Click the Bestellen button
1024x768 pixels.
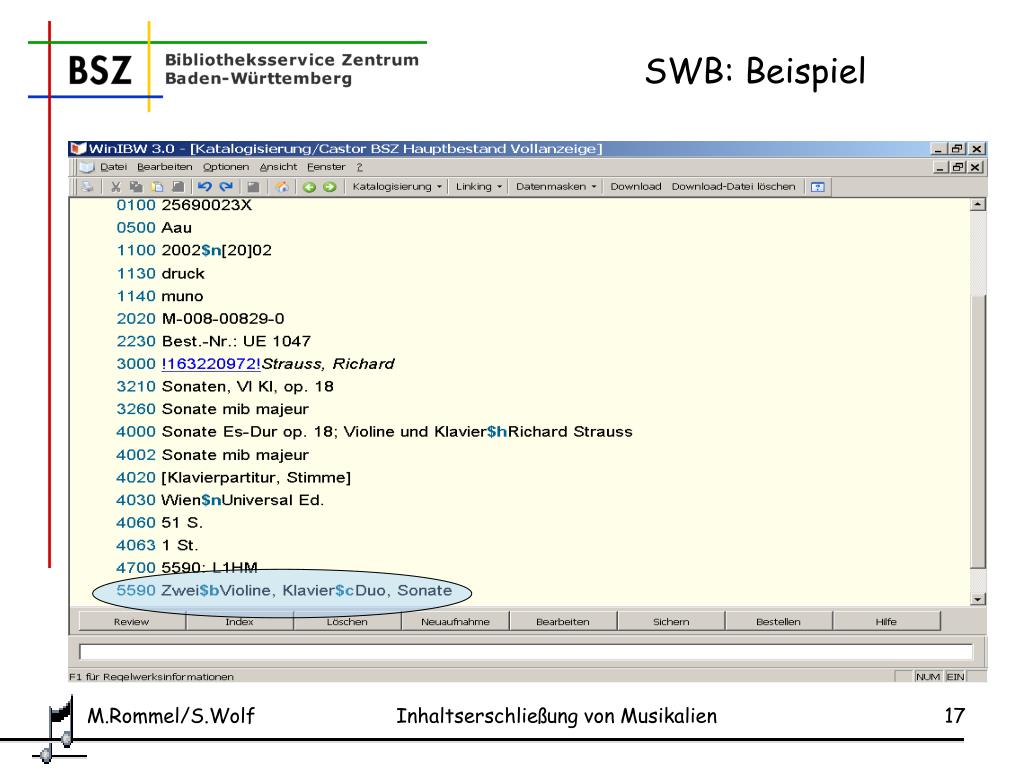(778, 622)
